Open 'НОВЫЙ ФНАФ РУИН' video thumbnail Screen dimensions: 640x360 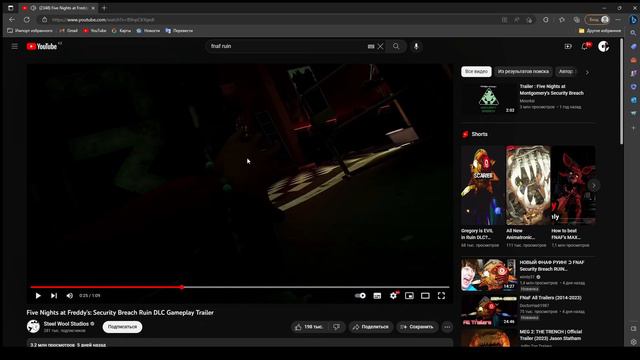point(489,275)
